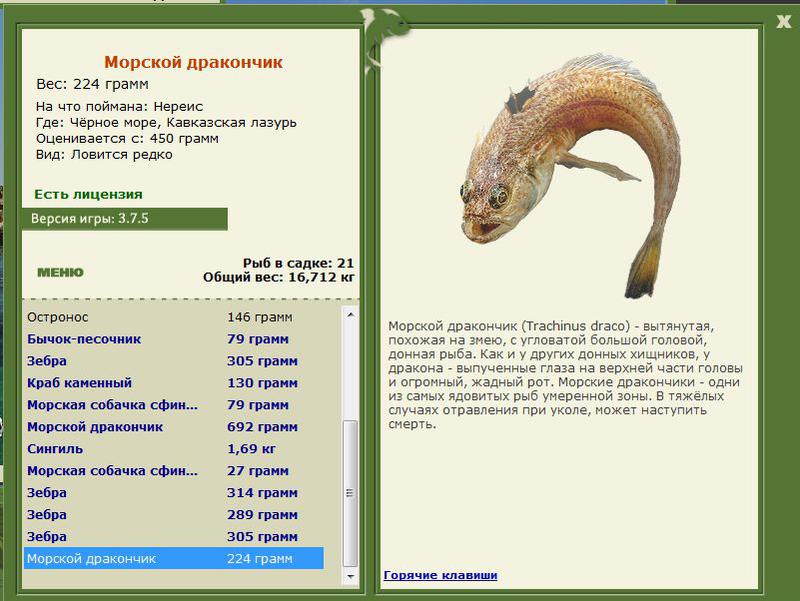This screenshot has width=800, height=601.
Task: Click the Рыб в садке: 21 counter
Action: click(x=298, y=263)
